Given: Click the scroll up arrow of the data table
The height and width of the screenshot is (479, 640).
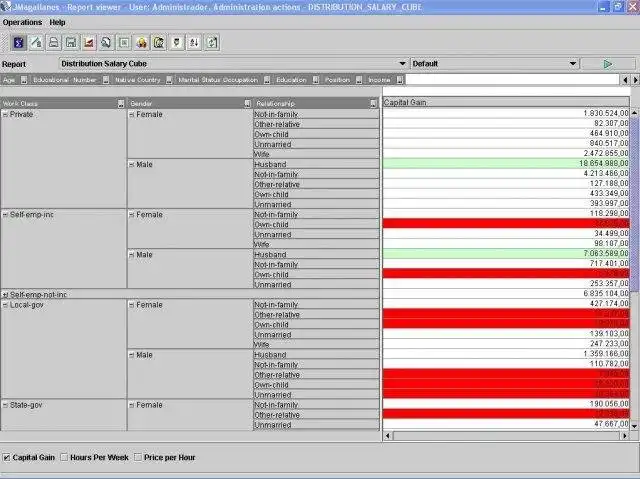Looking at the screenshot, I should [x=634, y=113].
